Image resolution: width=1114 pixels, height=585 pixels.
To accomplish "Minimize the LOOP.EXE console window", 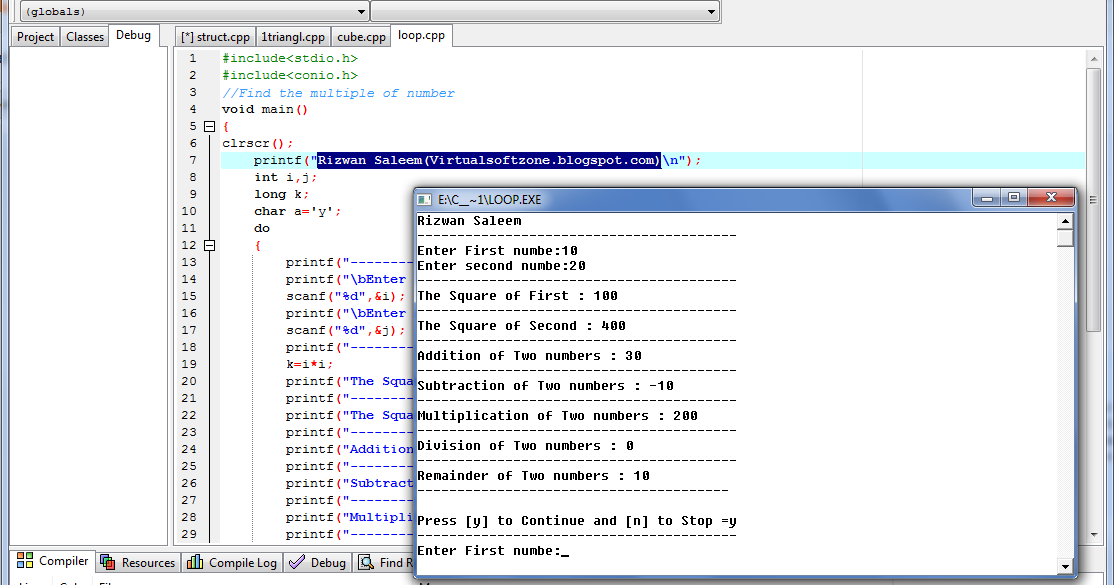I will [x=987, y=198].
